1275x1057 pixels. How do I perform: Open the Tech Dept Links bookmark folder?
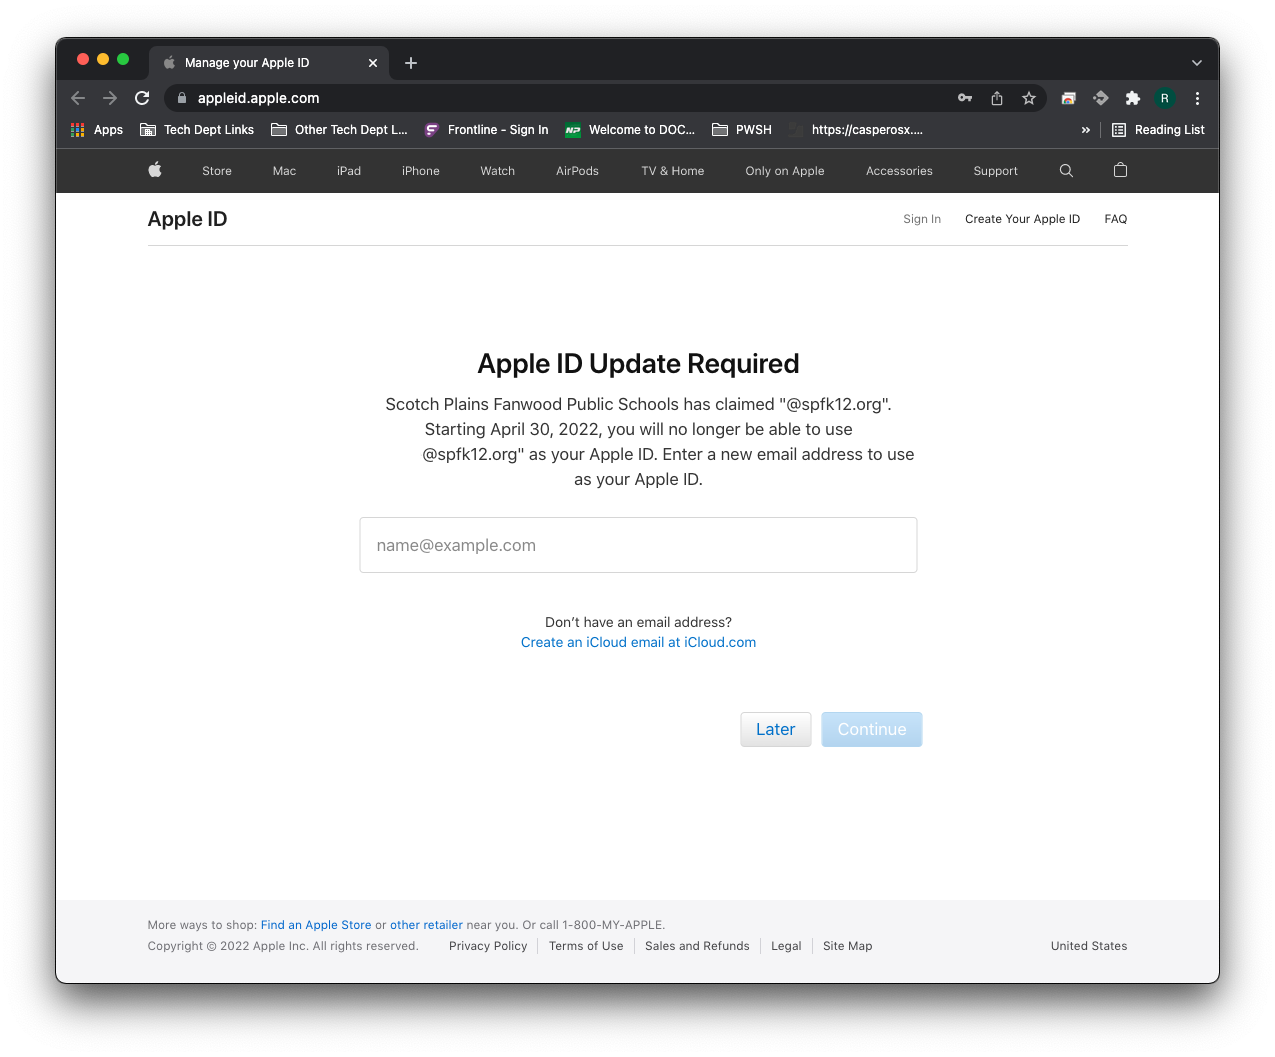point(197,130)
